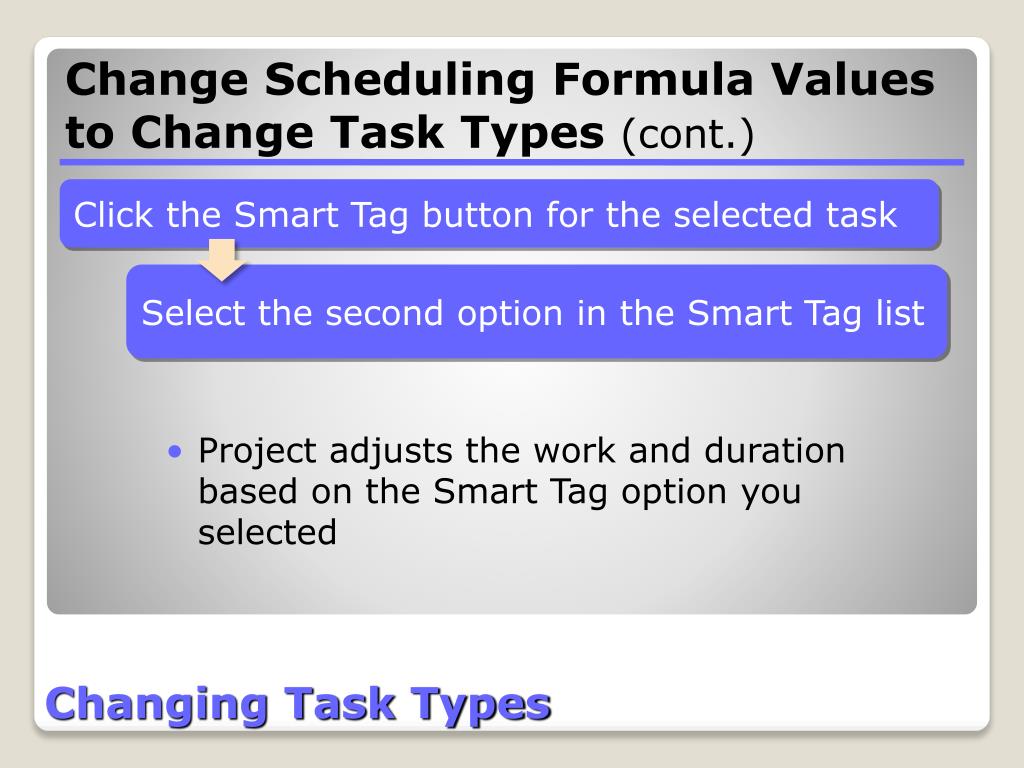Select the 'Change Scheduling Formula Values' title line

click(500, 81)
